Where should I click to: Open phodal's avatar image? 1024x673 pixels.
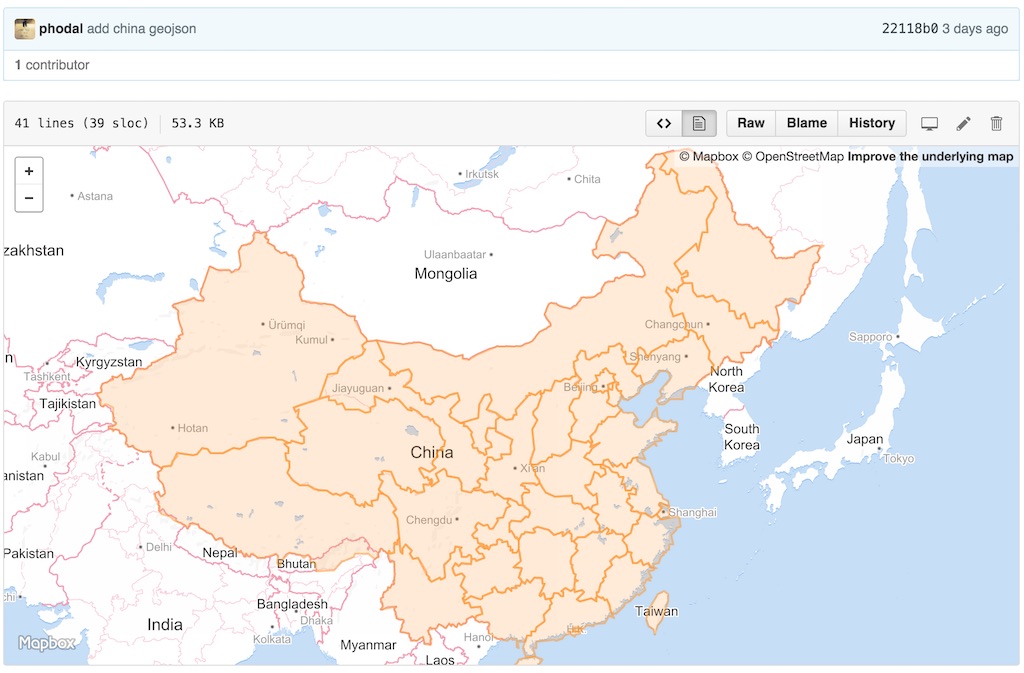coord(25,29)
